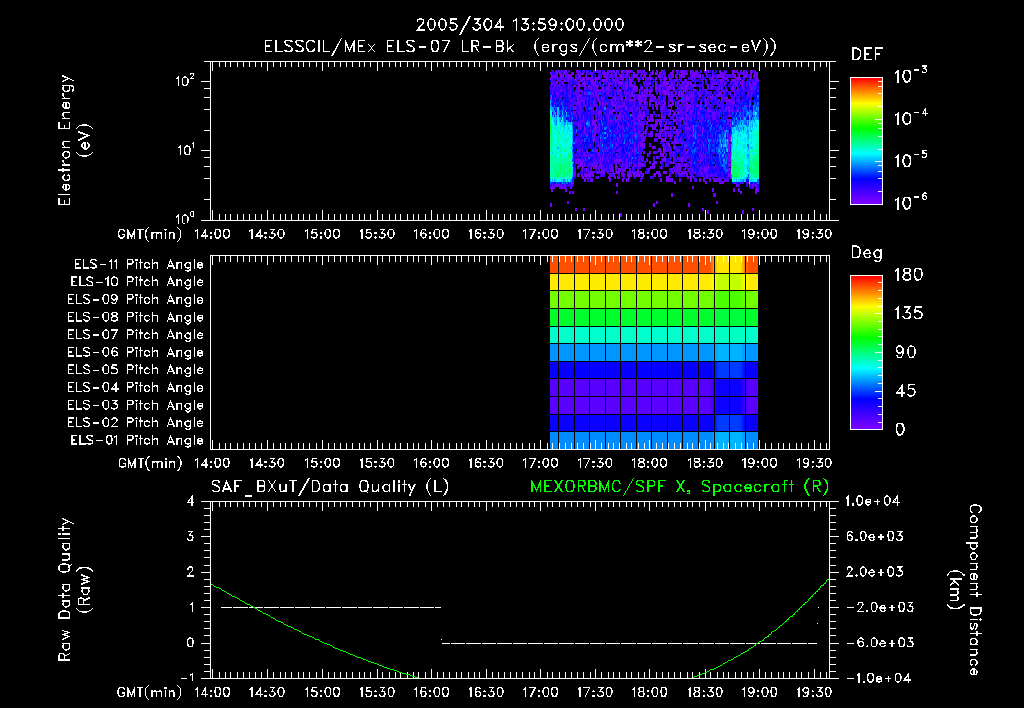Click the ELS-03 Pitch Angle row label
The image size is (1024, 708).
coord(135,406)
